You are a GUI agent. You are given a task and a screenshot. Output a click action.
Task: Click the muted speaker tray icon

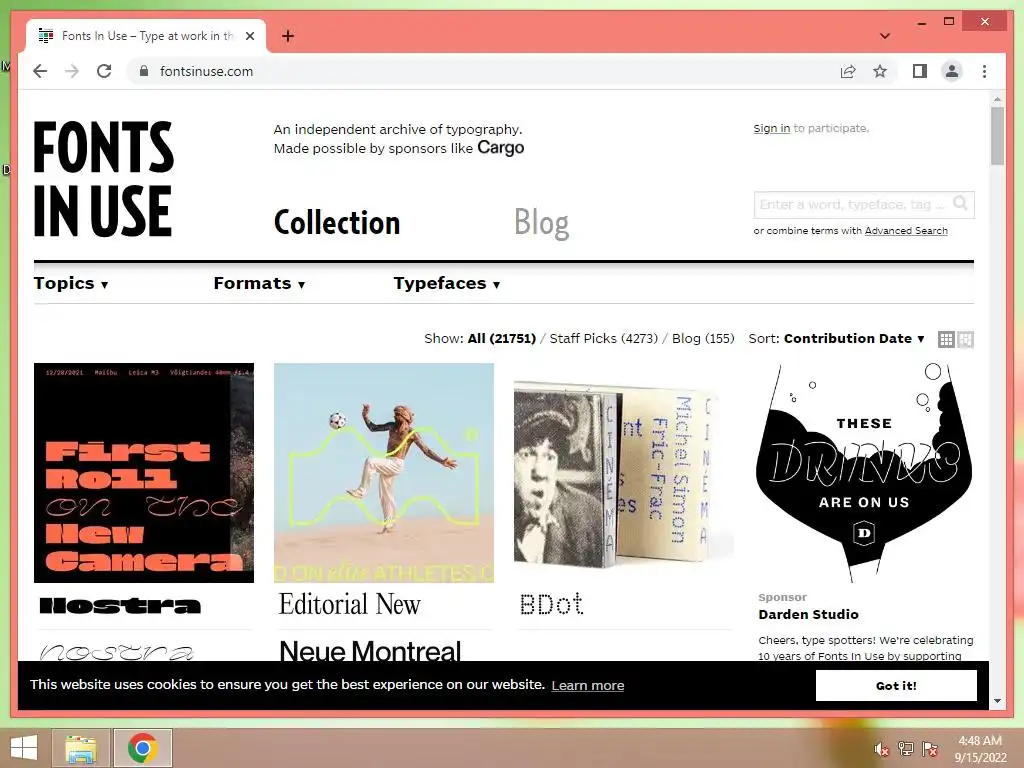pos(882,749)
